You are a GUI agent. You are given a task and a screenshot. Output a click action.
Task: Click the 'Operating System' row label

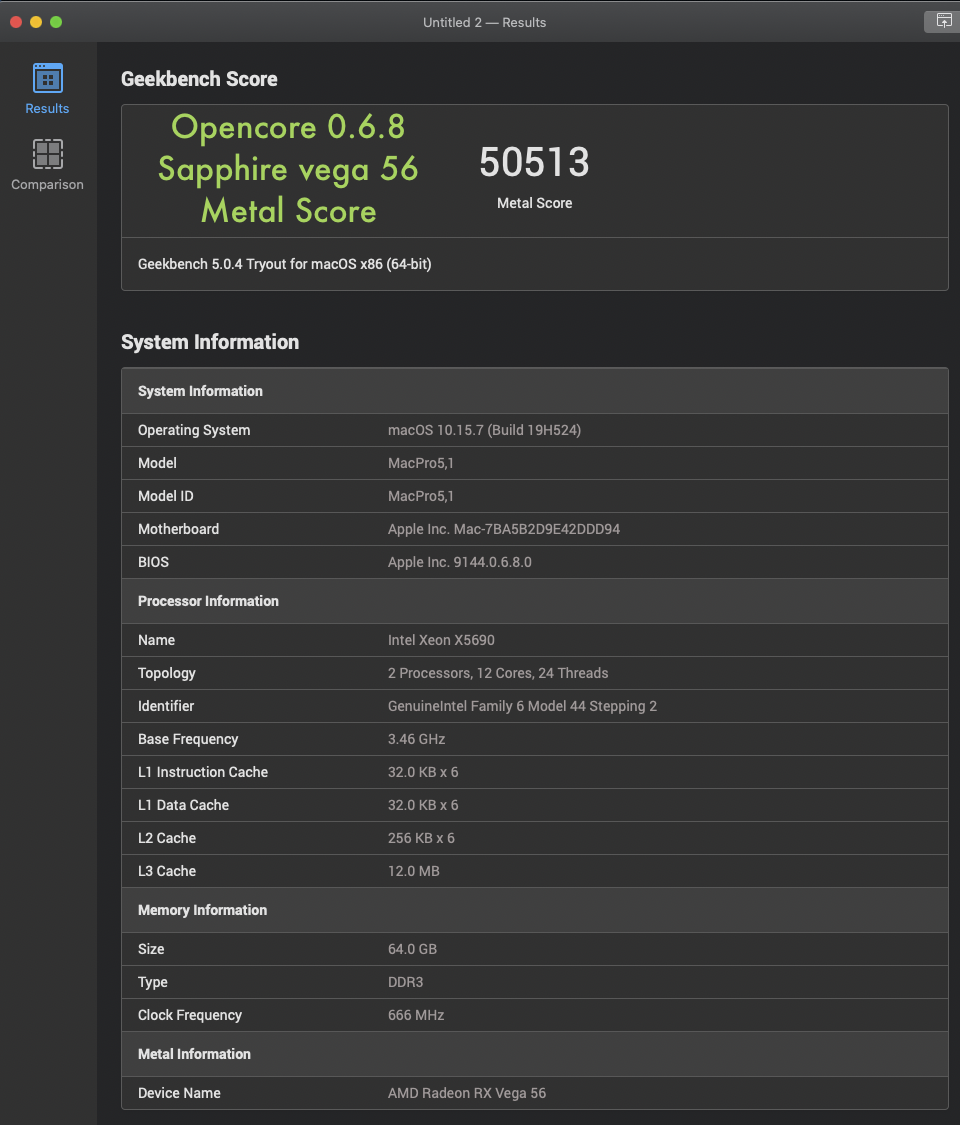pos(194,430)
